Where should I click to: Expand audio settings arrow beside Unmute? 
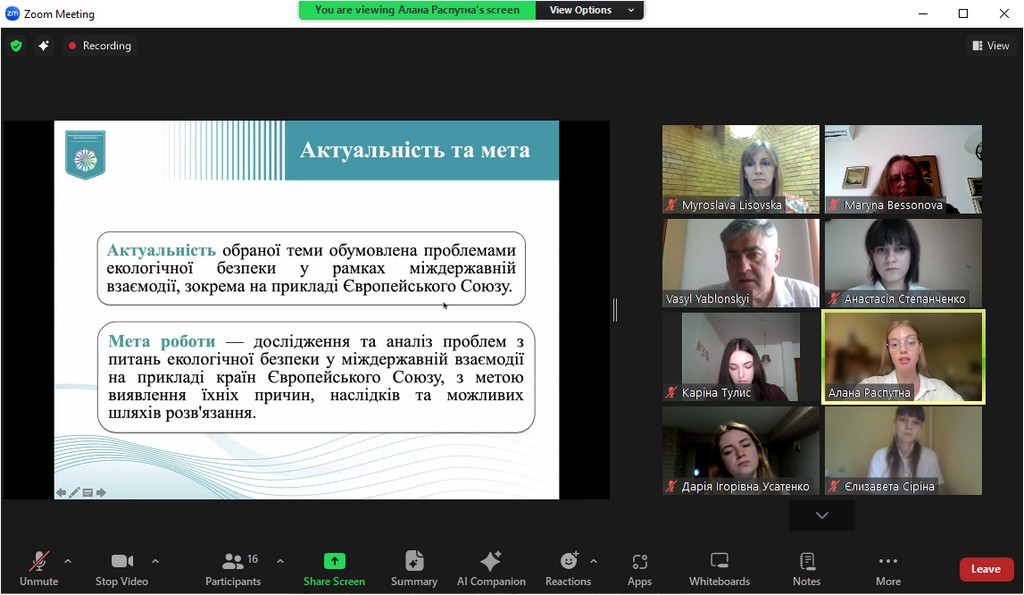pyautogui.click(x=68, y=561)
